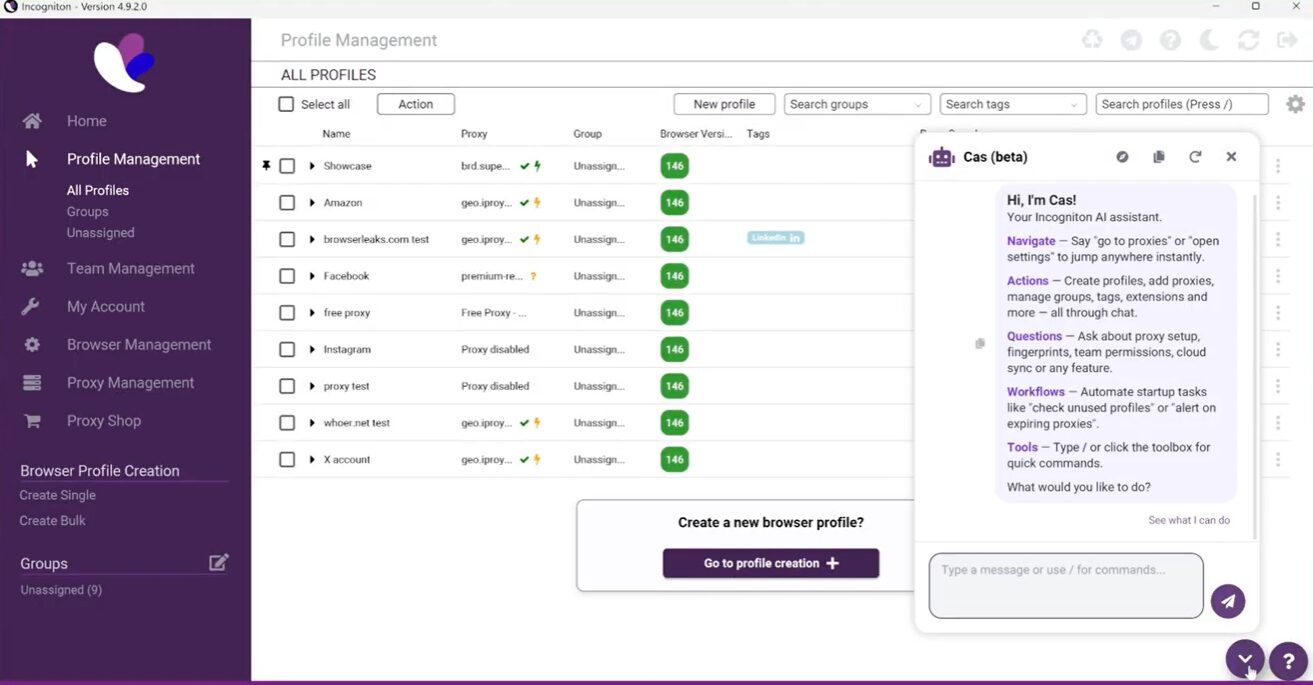Click the edit Groups pencil icon
This screenshot has height=685, width=1313.
219,562
